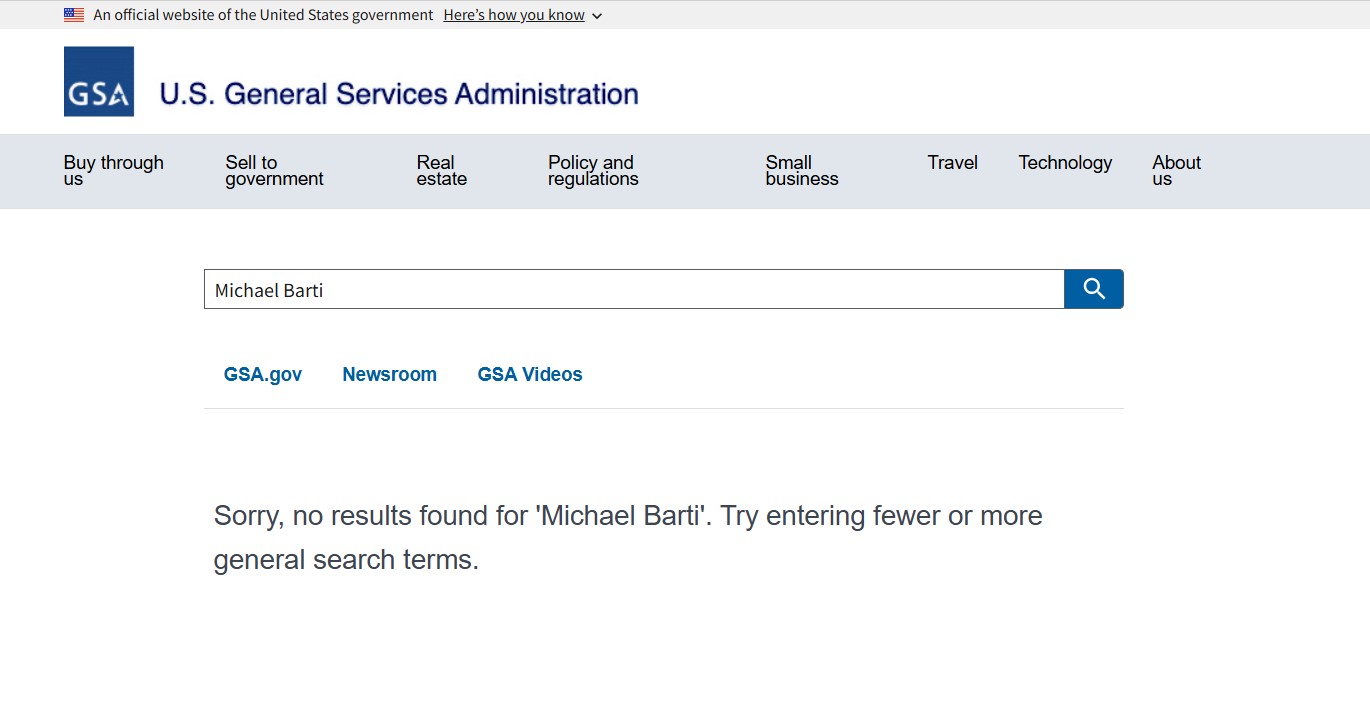This screenshot has height=708, width=1370.
Task: Switch to the GSA.gov results tab
Action: (263, 375)
